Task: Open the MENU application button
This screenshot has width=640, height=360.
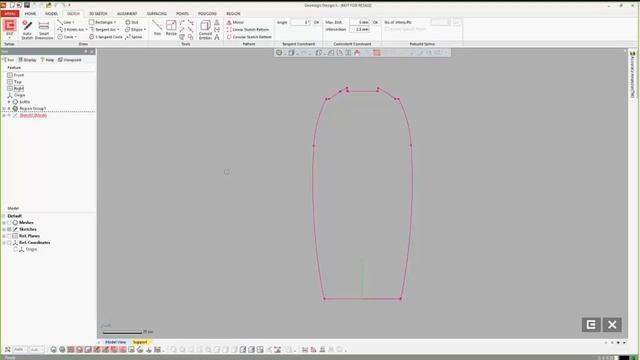Action: coord(10,13)
